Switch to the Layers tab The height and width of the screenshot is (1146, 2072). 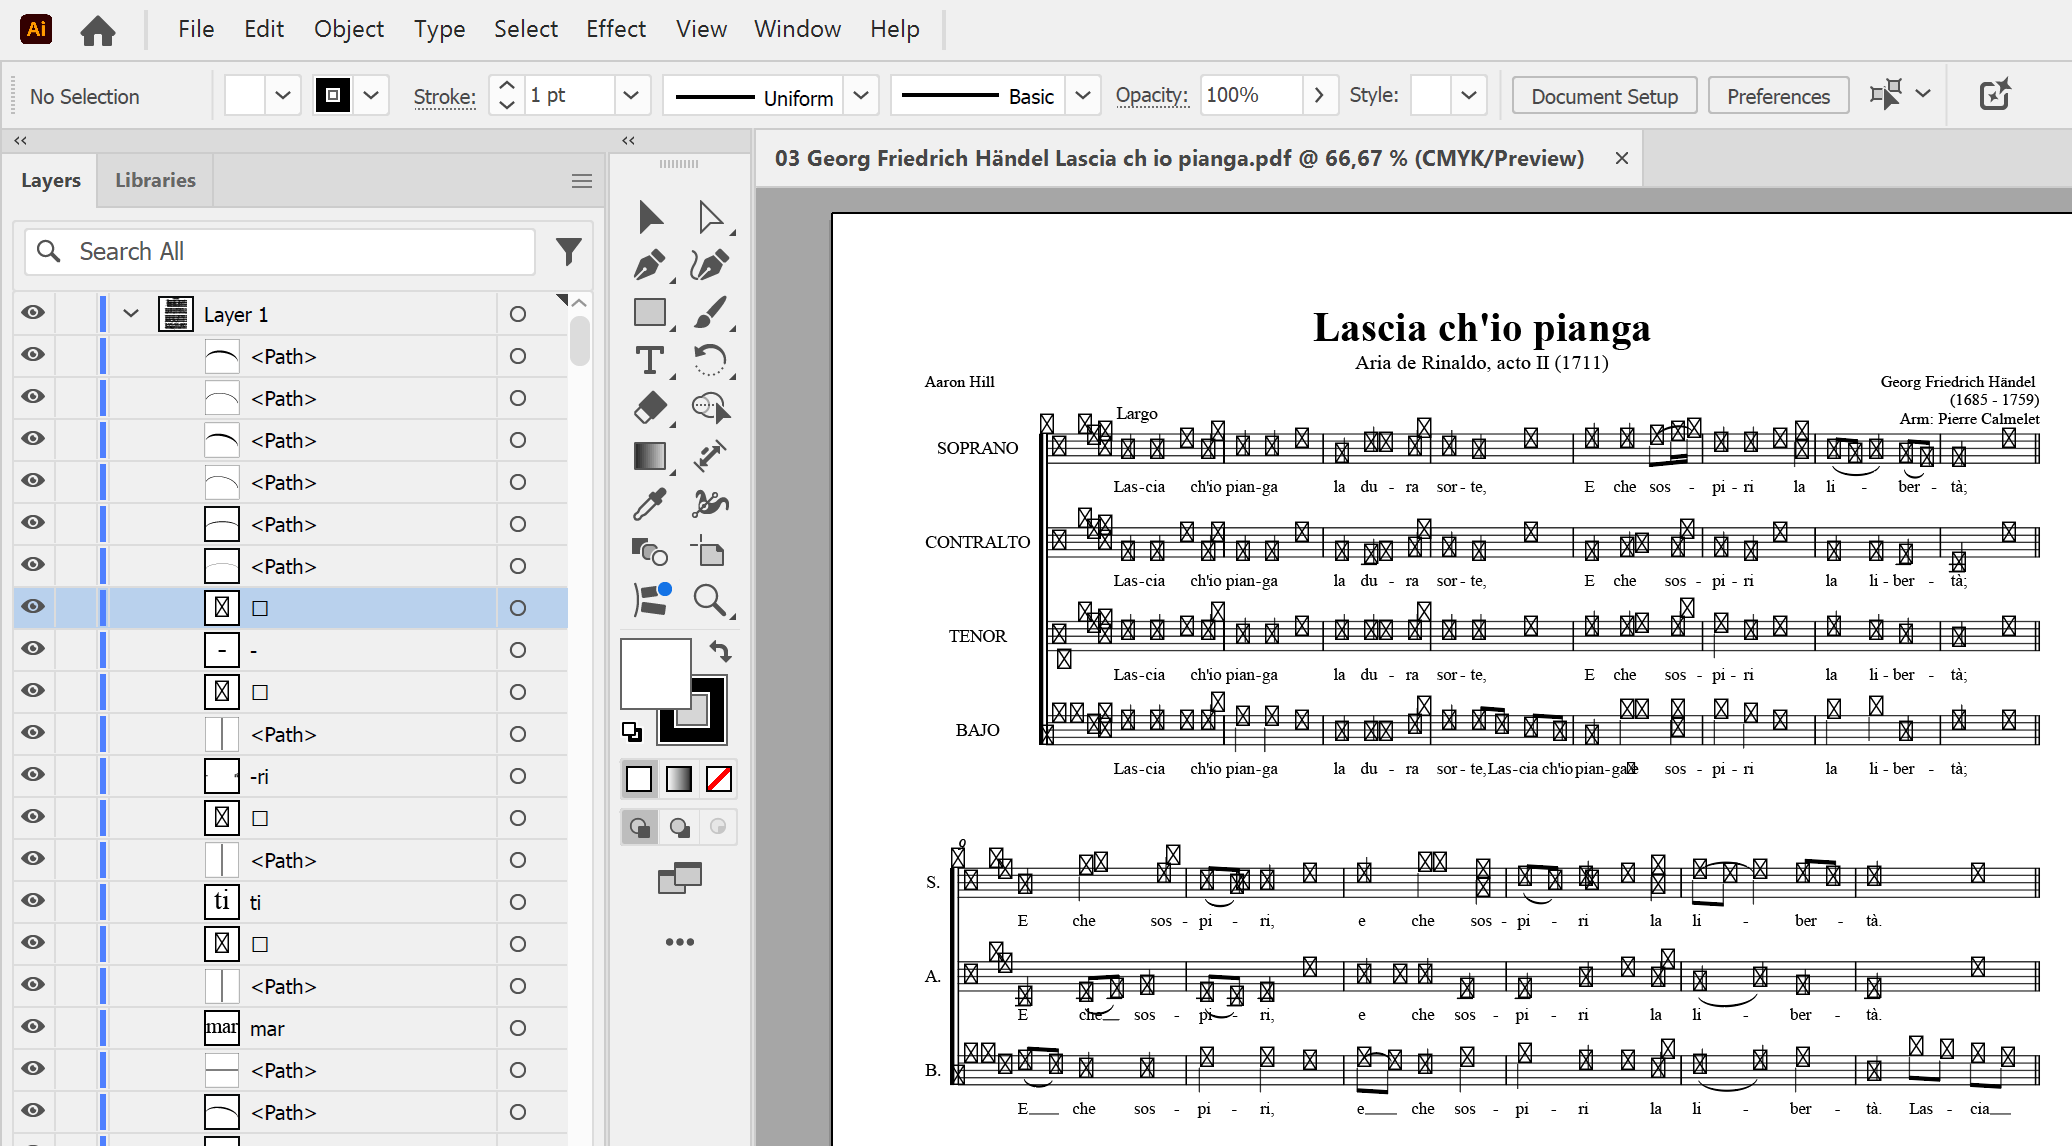[51, 180]
